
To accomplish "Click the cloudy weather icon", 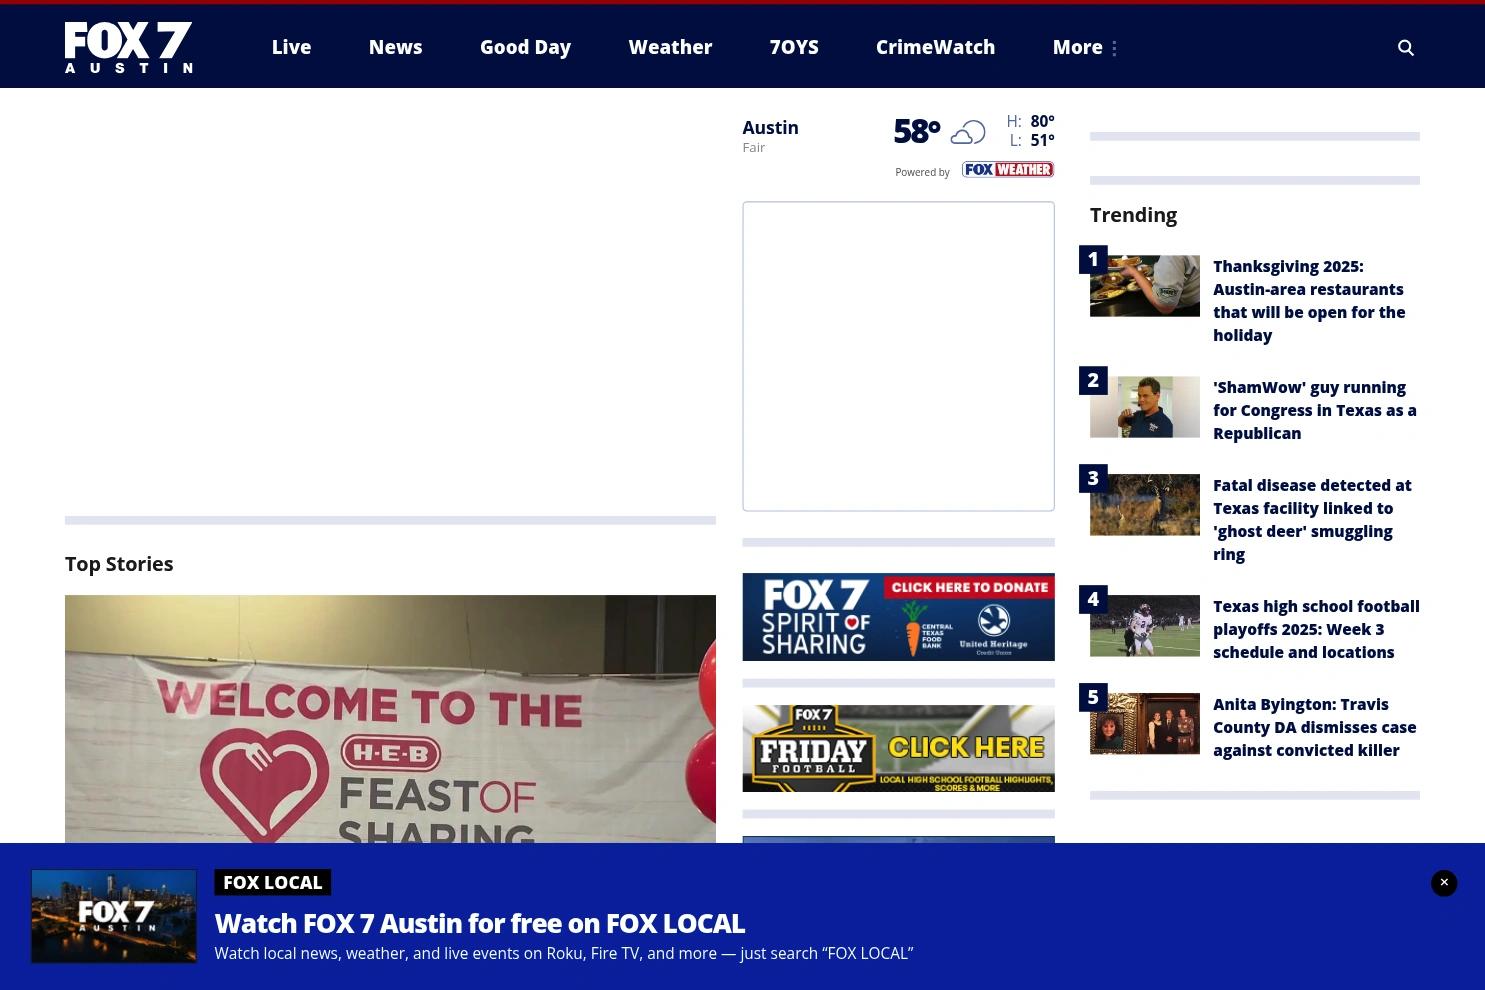I will point(967,132).
